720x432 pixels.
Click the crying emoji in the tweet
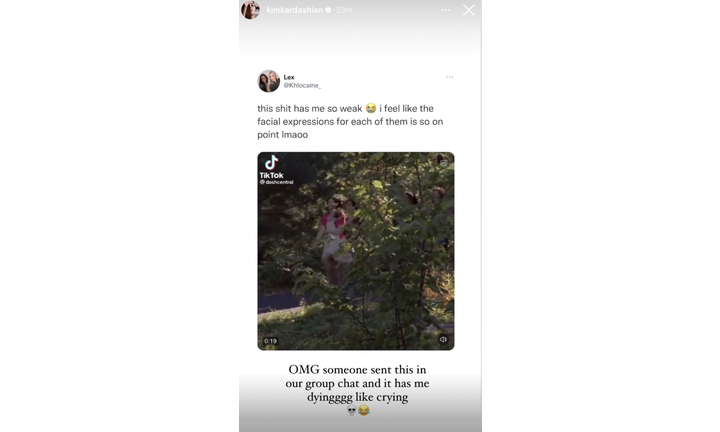click(371, 108)
